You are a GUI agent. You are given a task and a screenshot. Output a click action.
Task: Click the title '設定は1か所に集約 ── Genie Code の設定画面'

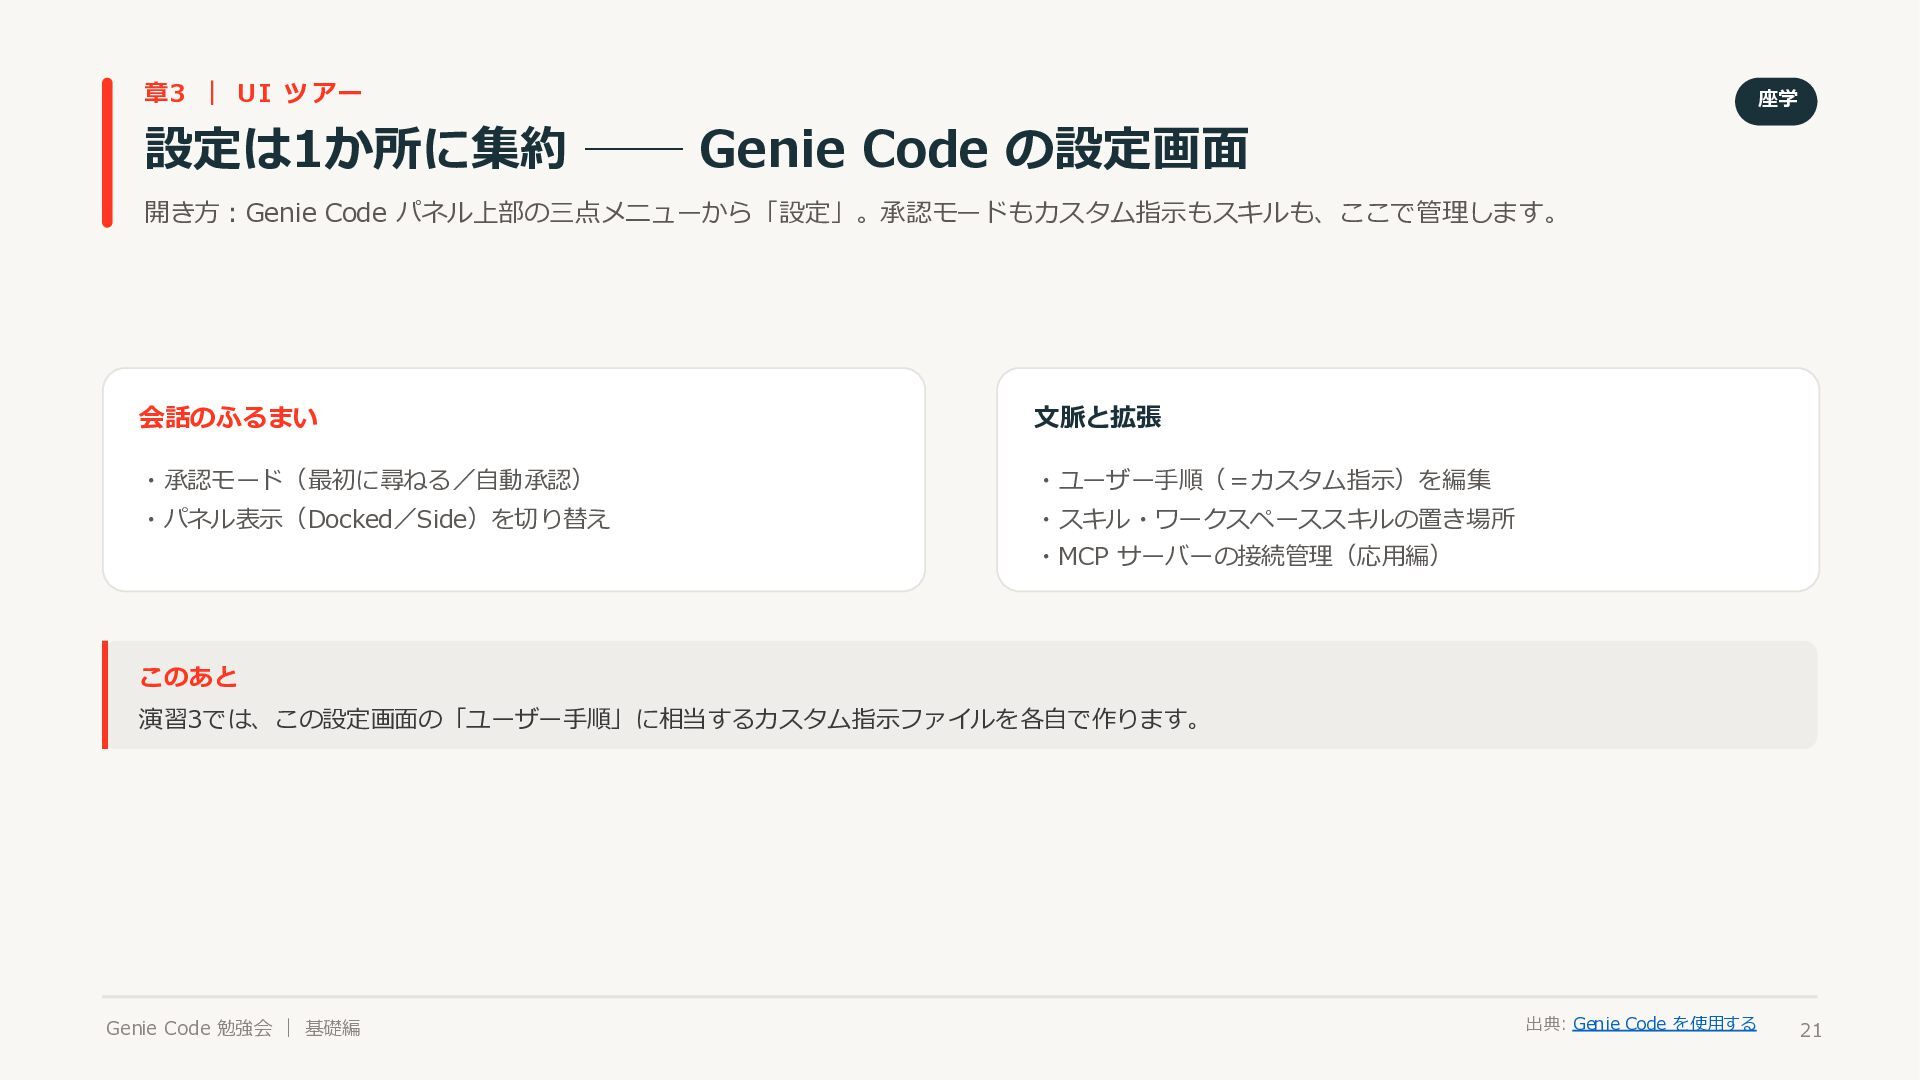pyautogui.click(x=696, y=148)
